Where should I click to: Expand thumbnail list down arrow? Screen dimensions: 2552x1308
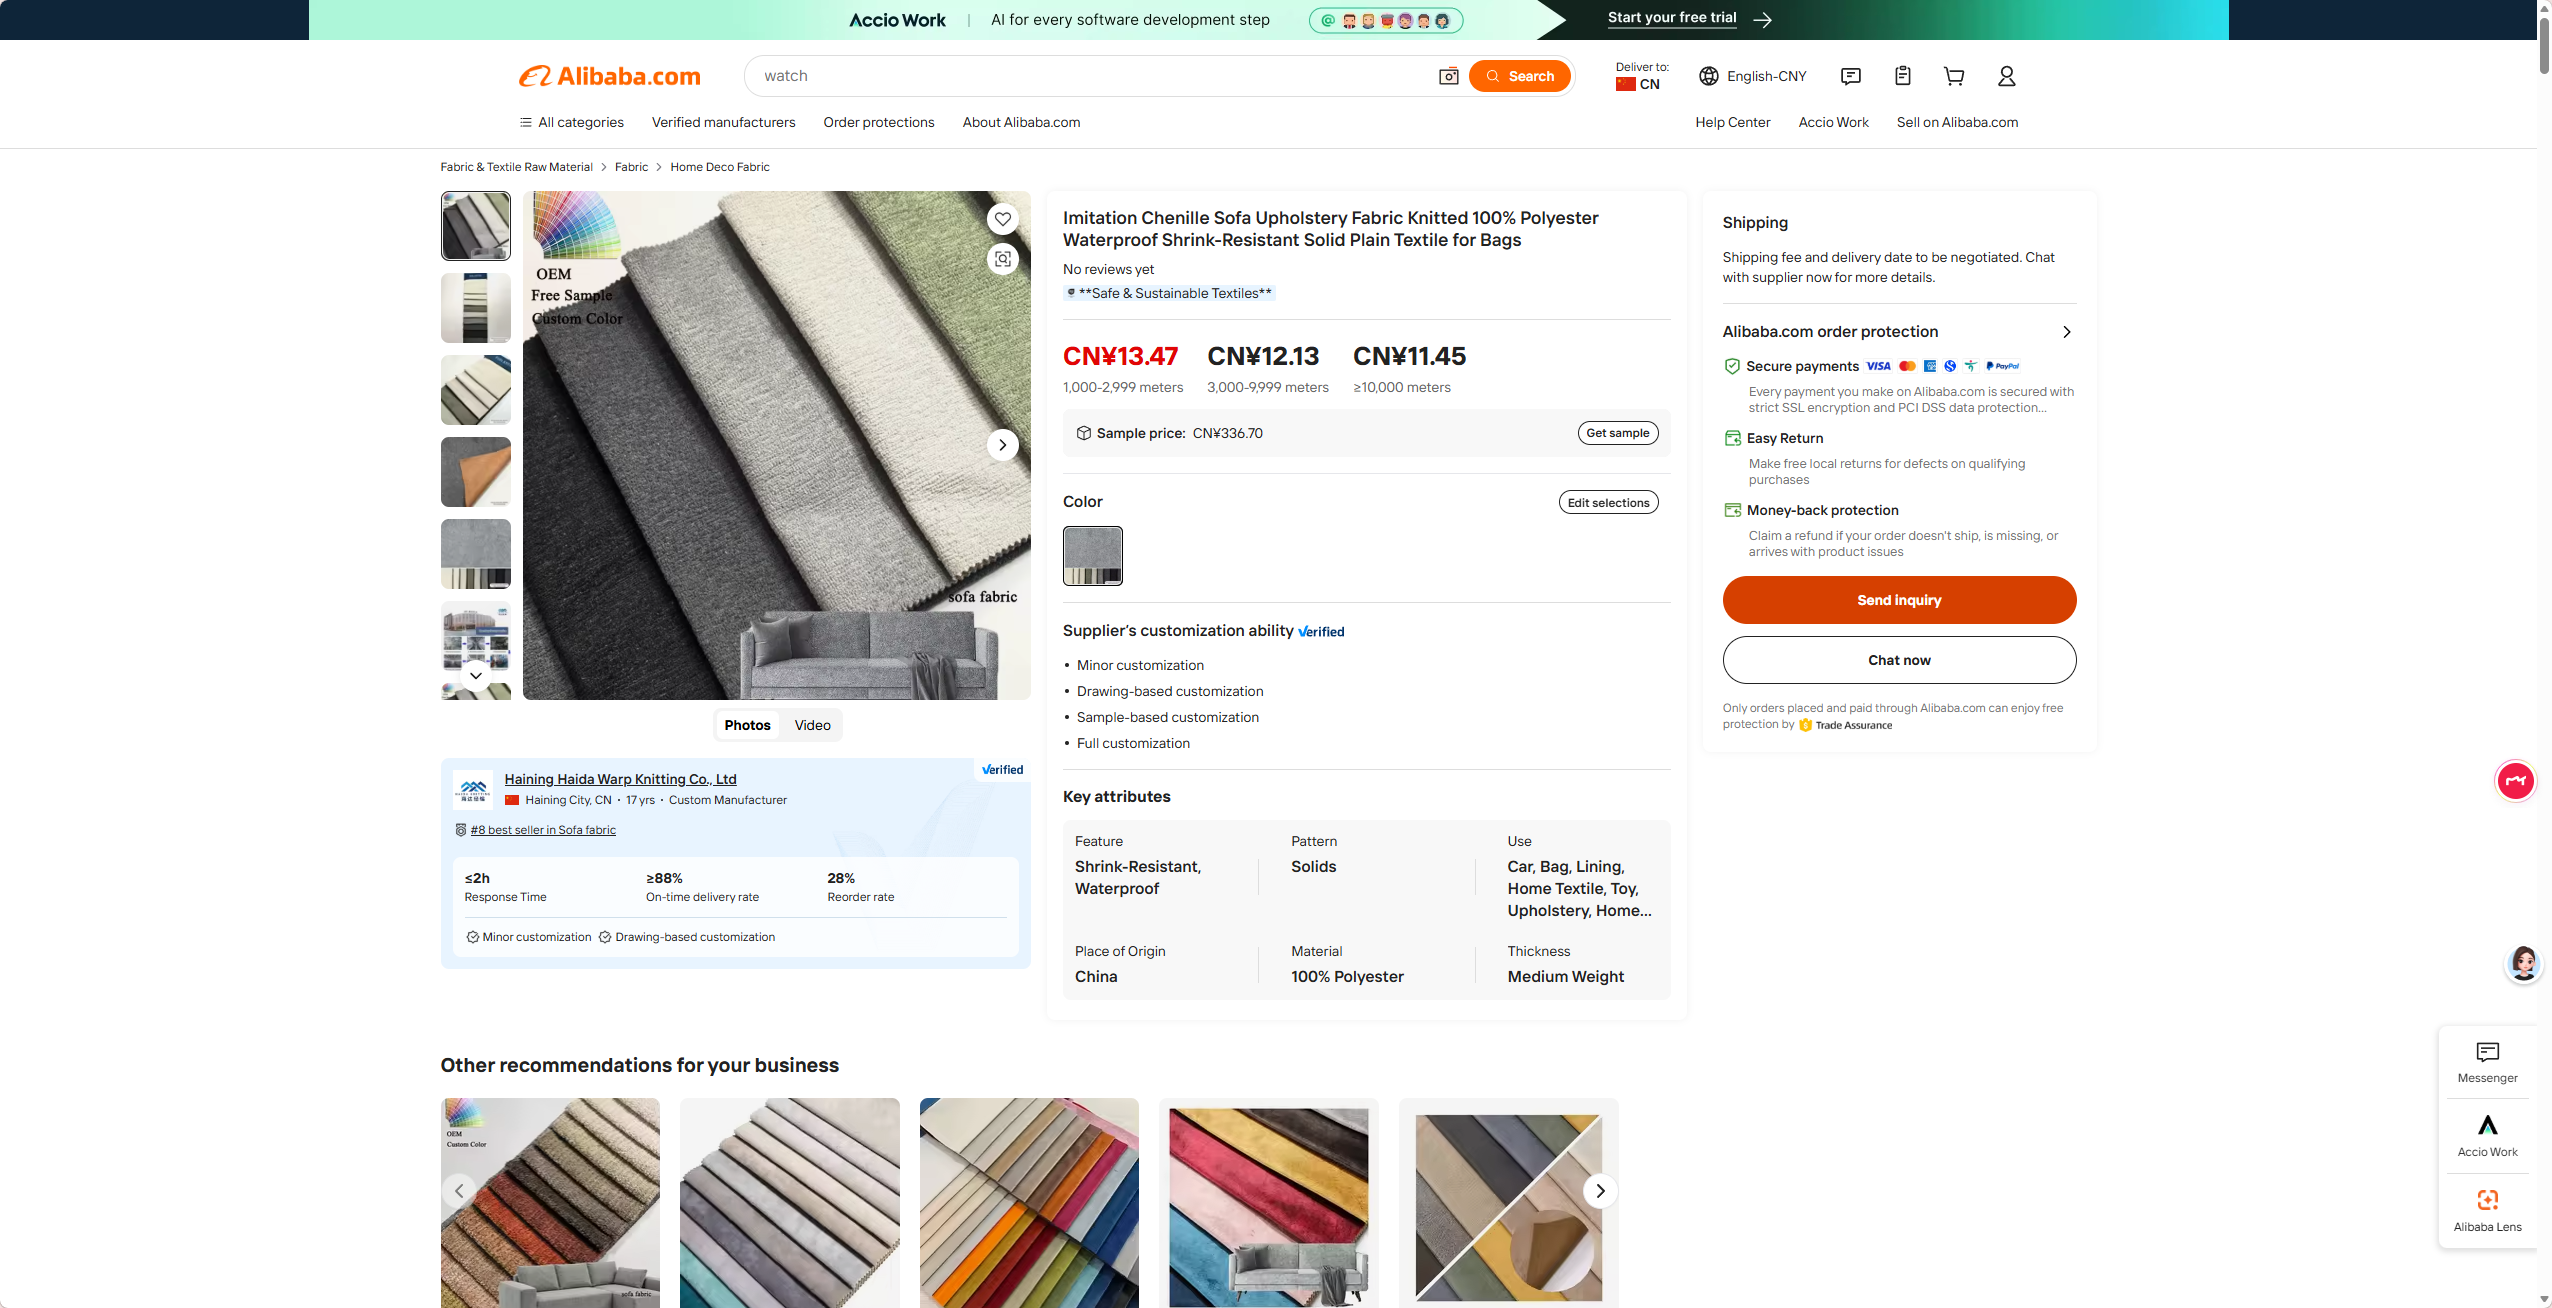point(476,676)
